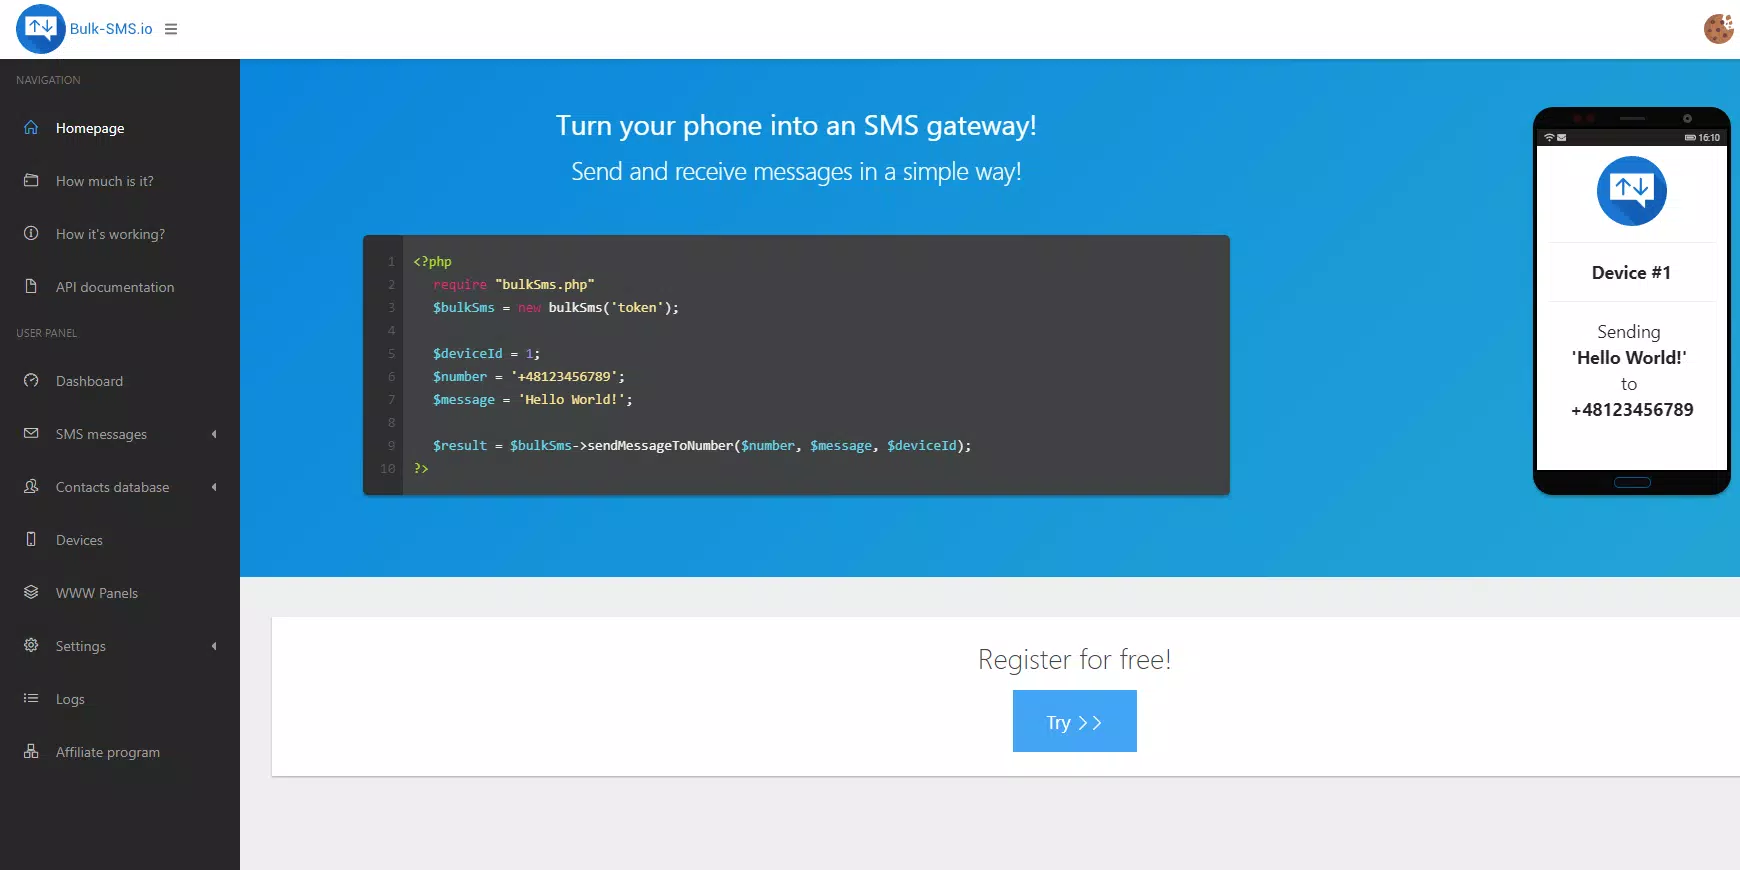This screenshot has height=870, width=1740.
Task: Click the list icon beside Logs
Action: (31, 698)
